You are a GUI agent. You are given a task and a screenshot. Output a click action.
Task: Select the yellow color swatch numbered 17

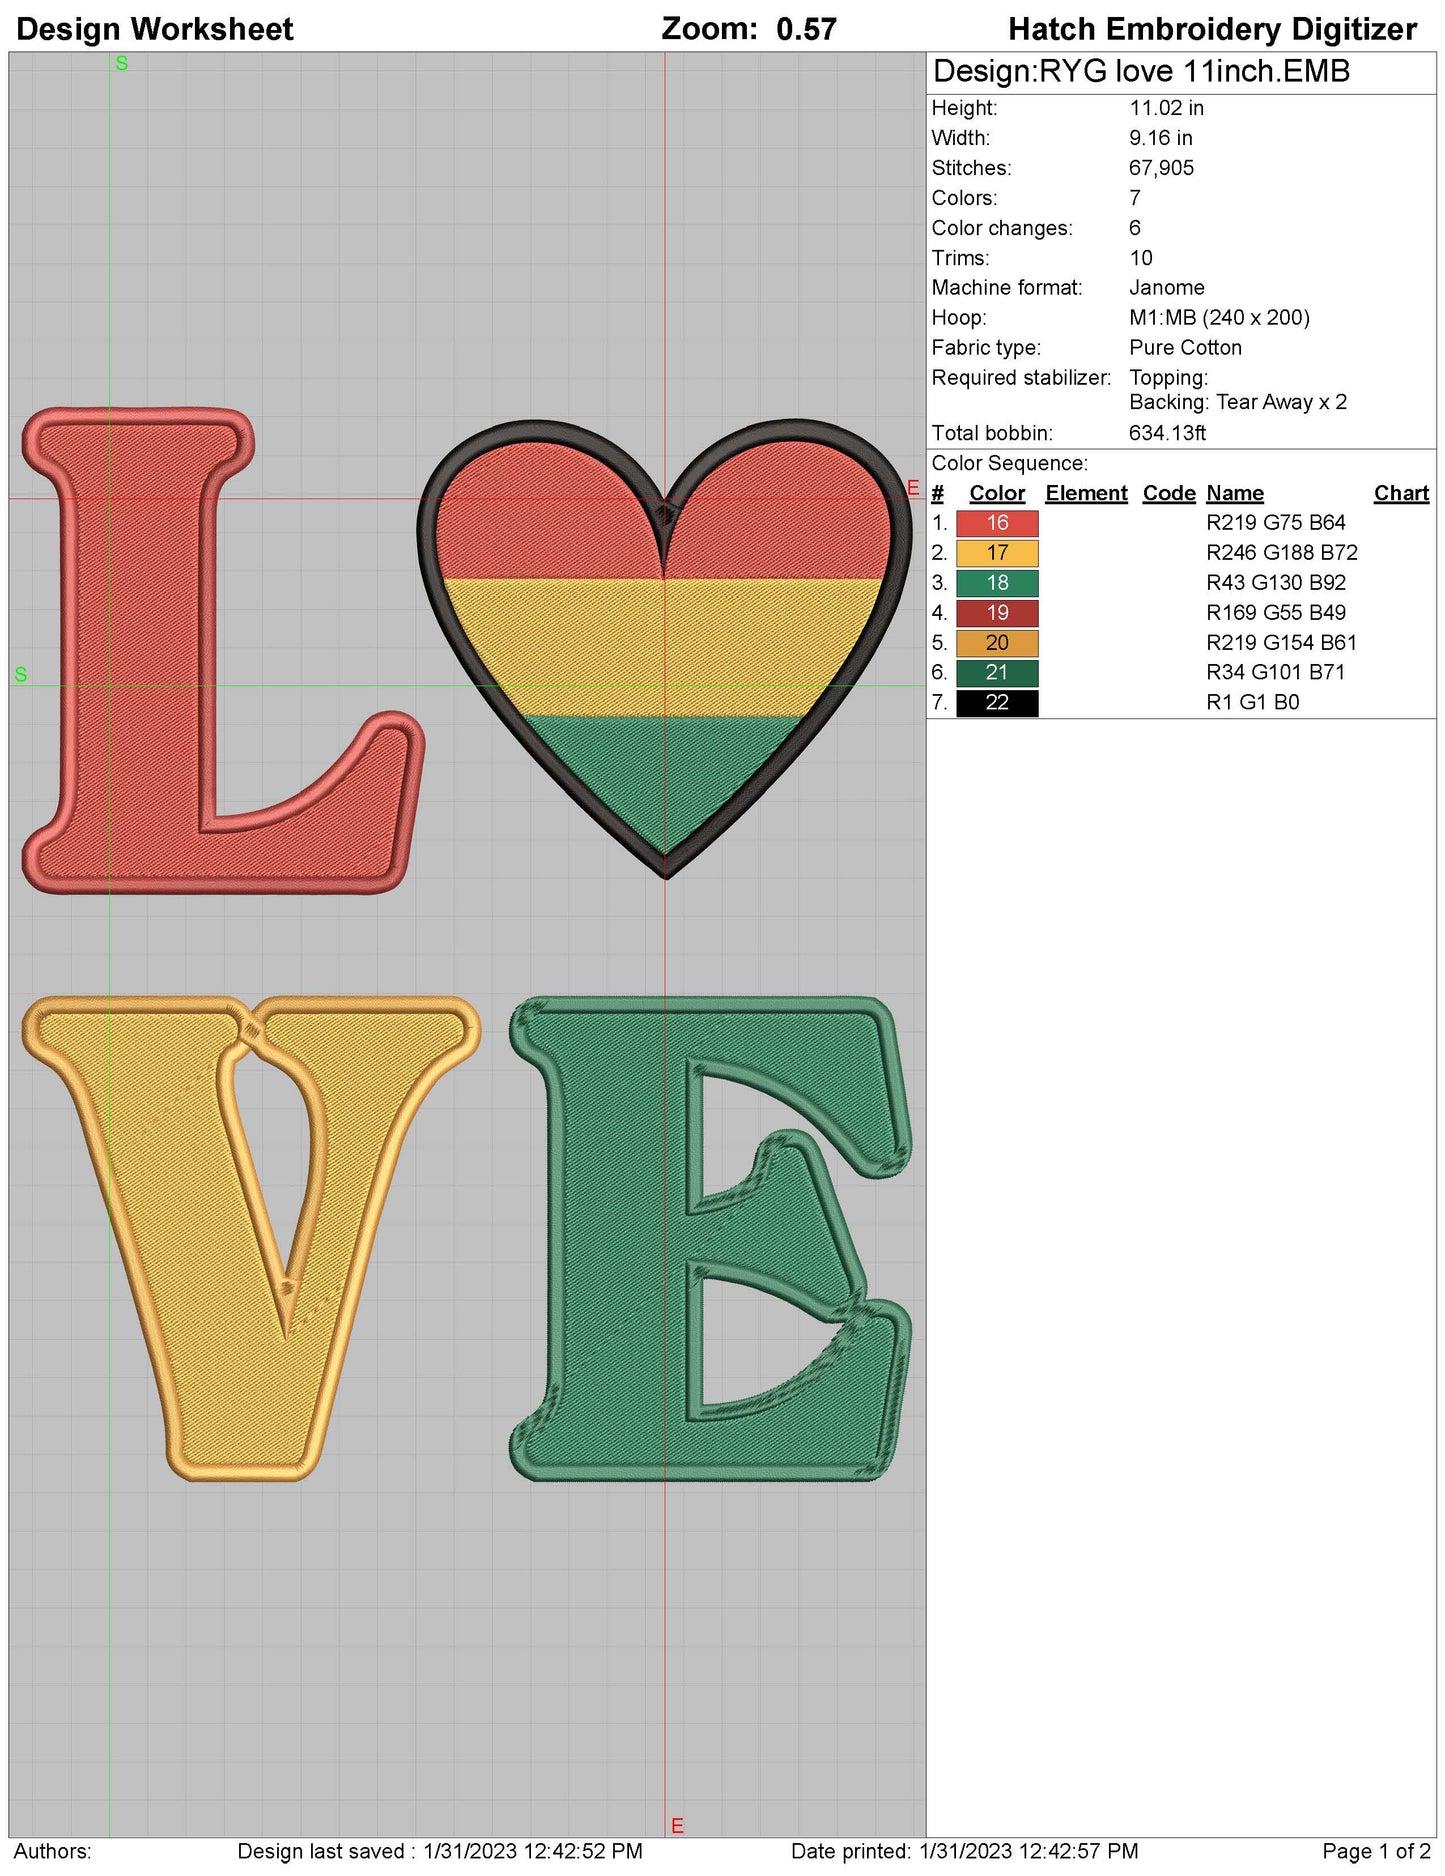pos(996,553)
